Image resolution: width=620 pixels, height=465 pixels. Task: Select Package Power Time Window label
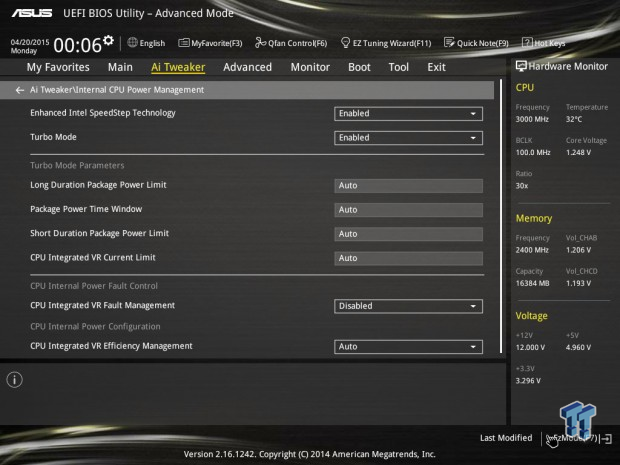pos(86,209)
